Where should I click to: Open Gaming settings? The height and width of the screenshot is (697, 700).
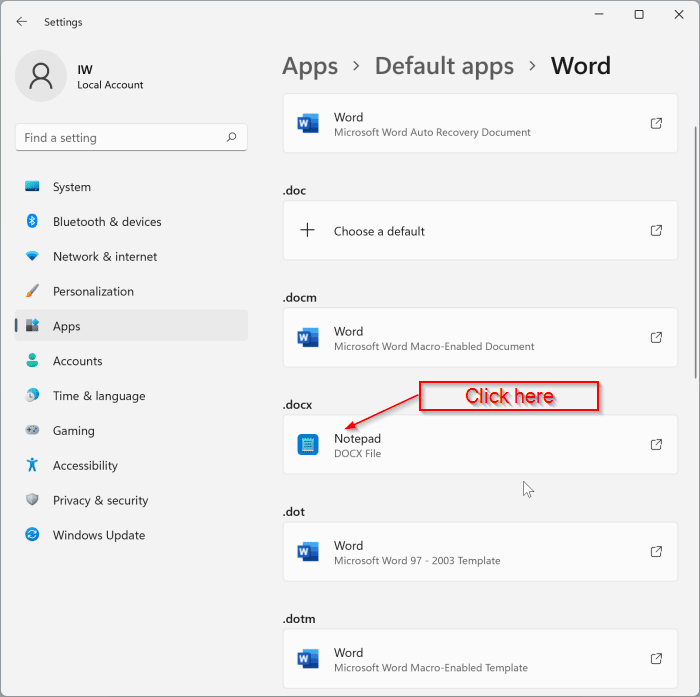[x=131, y=430]
